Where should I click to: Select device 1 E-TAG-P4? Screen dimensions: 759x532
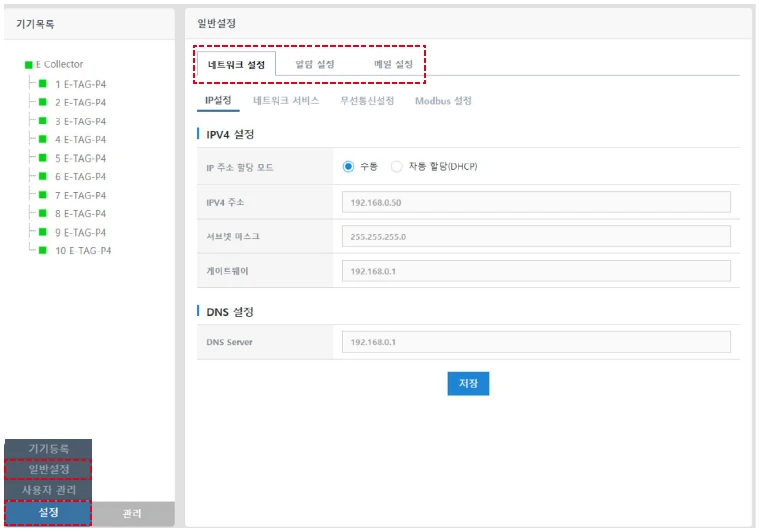[x=80, y=84]
